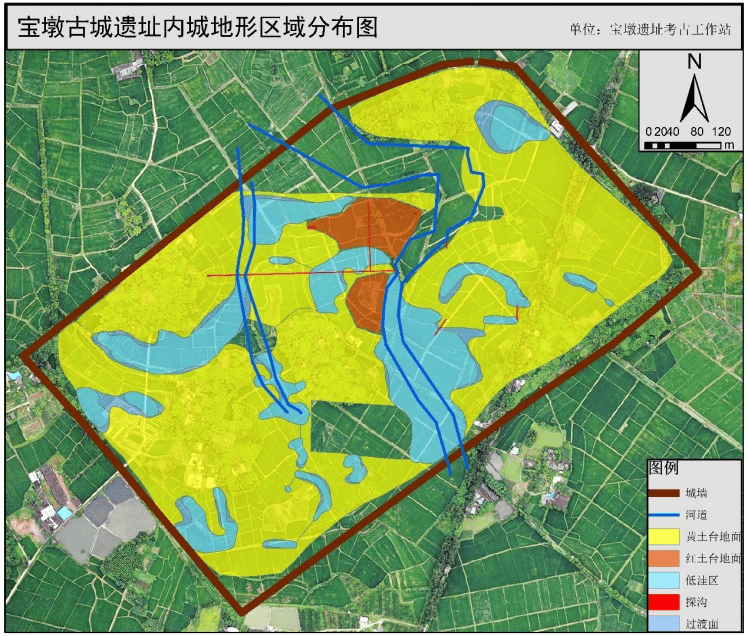Pick the red 探沟 legend swatch
Image resolution: width=748 pixels, height=636 pixels.
coord(663,604)
